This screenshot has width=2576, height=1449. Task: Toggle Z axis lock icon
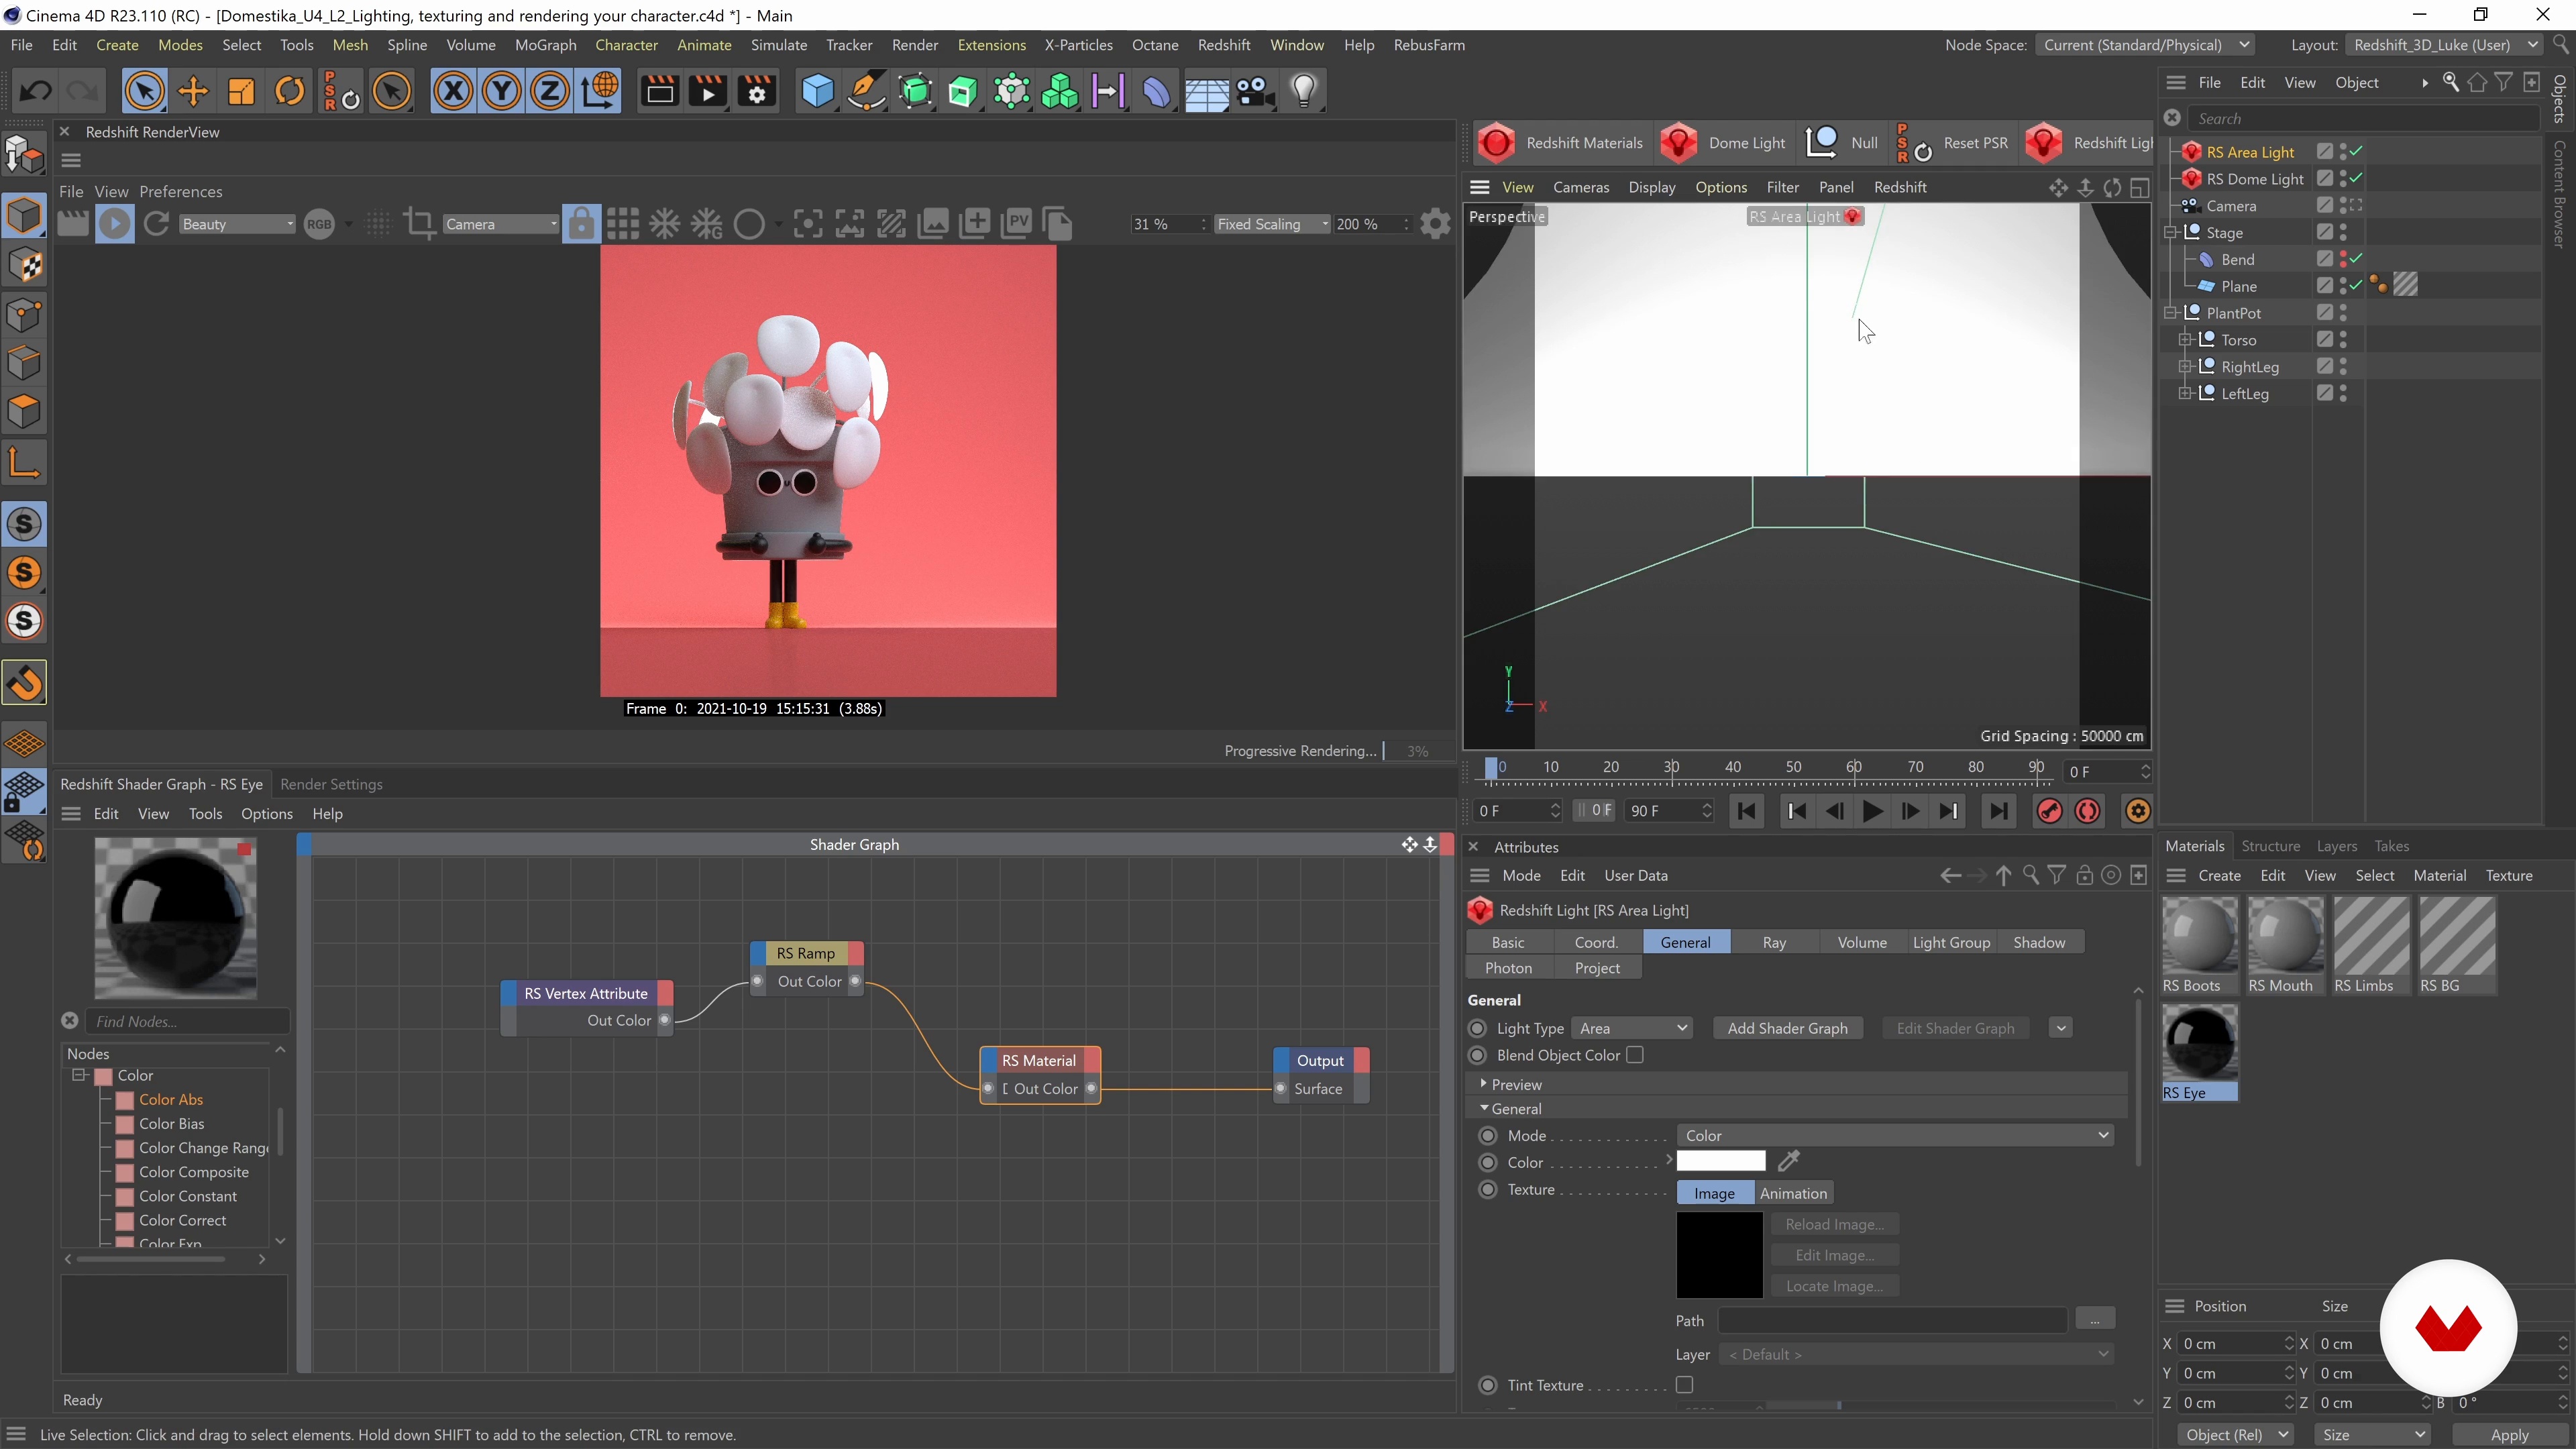[549, 92]
